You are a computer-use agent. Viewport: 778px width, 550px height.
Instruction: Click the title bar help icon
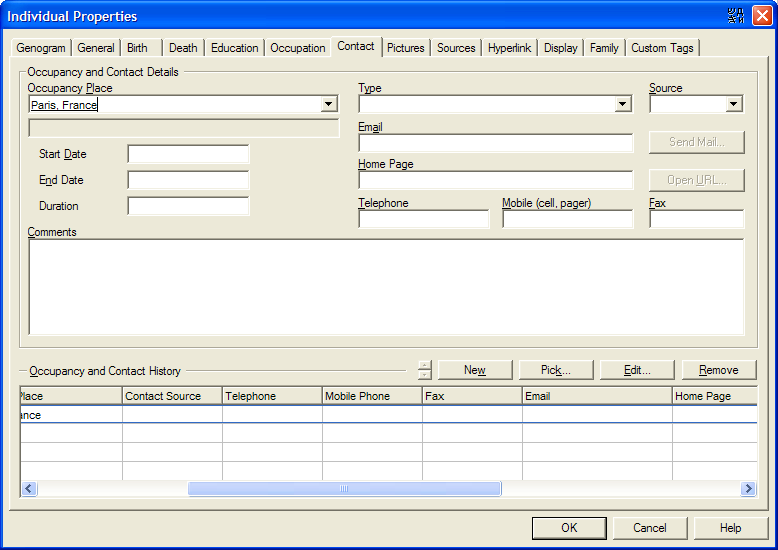737,16
